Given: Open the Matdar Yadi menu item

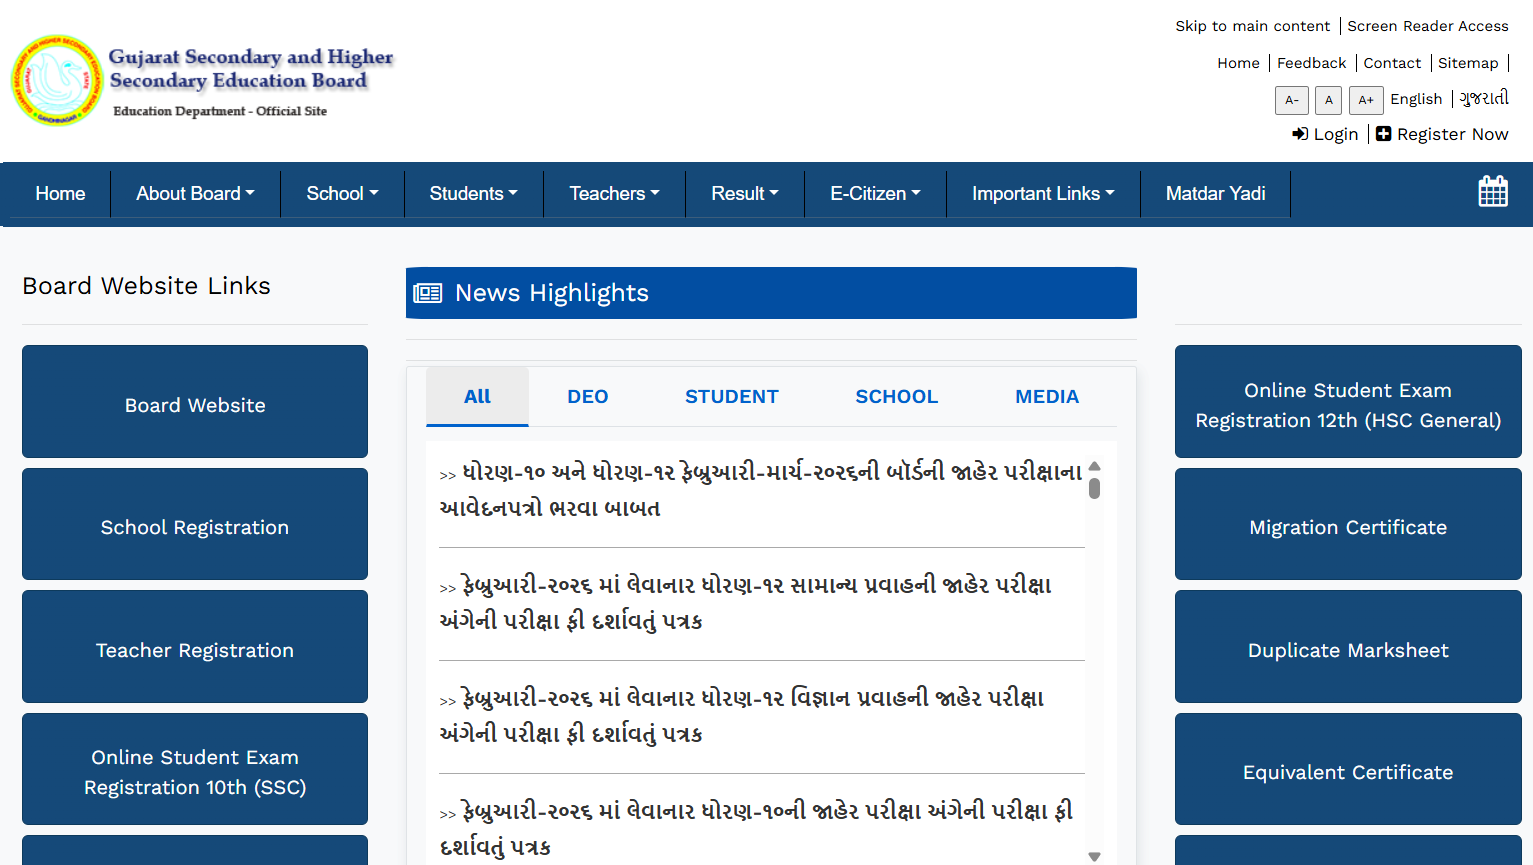Looking at the screenshot, I should tap(1215, 193).
